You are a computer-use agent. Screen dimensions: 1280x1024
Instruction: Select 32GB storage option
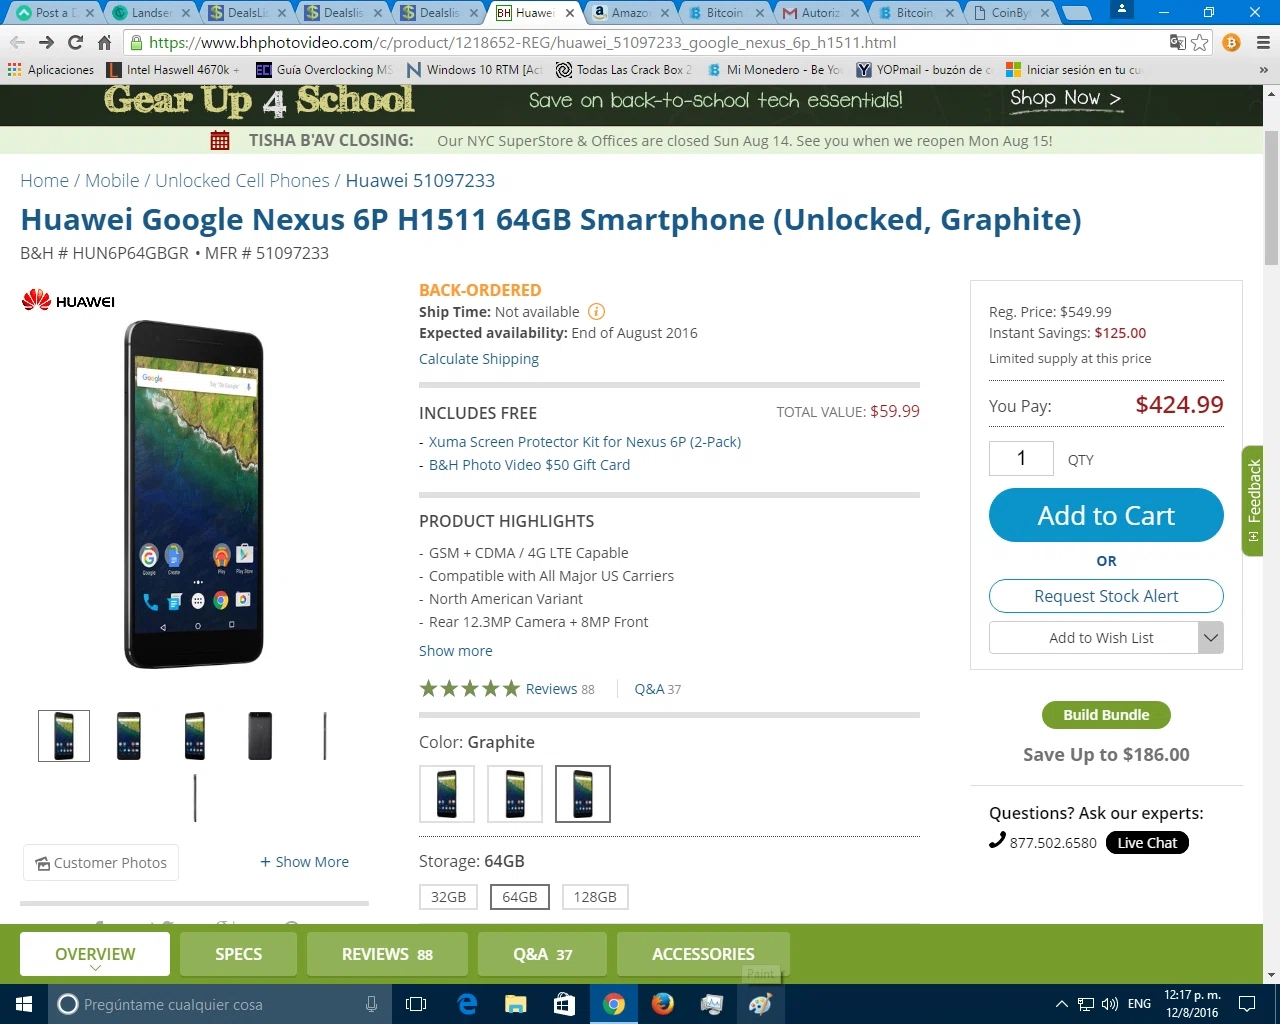pos(448,897)
